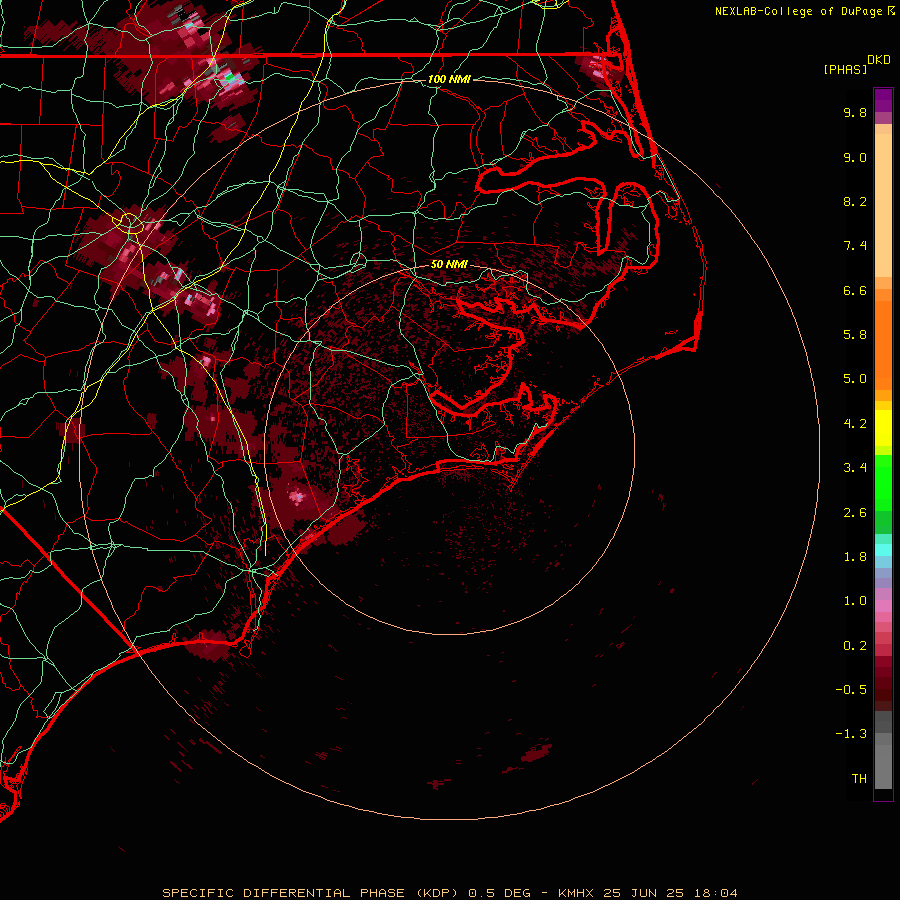The height and width of the screenshot is (900, 900).
Task: Click the 9.8 value on the color scale
Action: (x=855, y=112)
